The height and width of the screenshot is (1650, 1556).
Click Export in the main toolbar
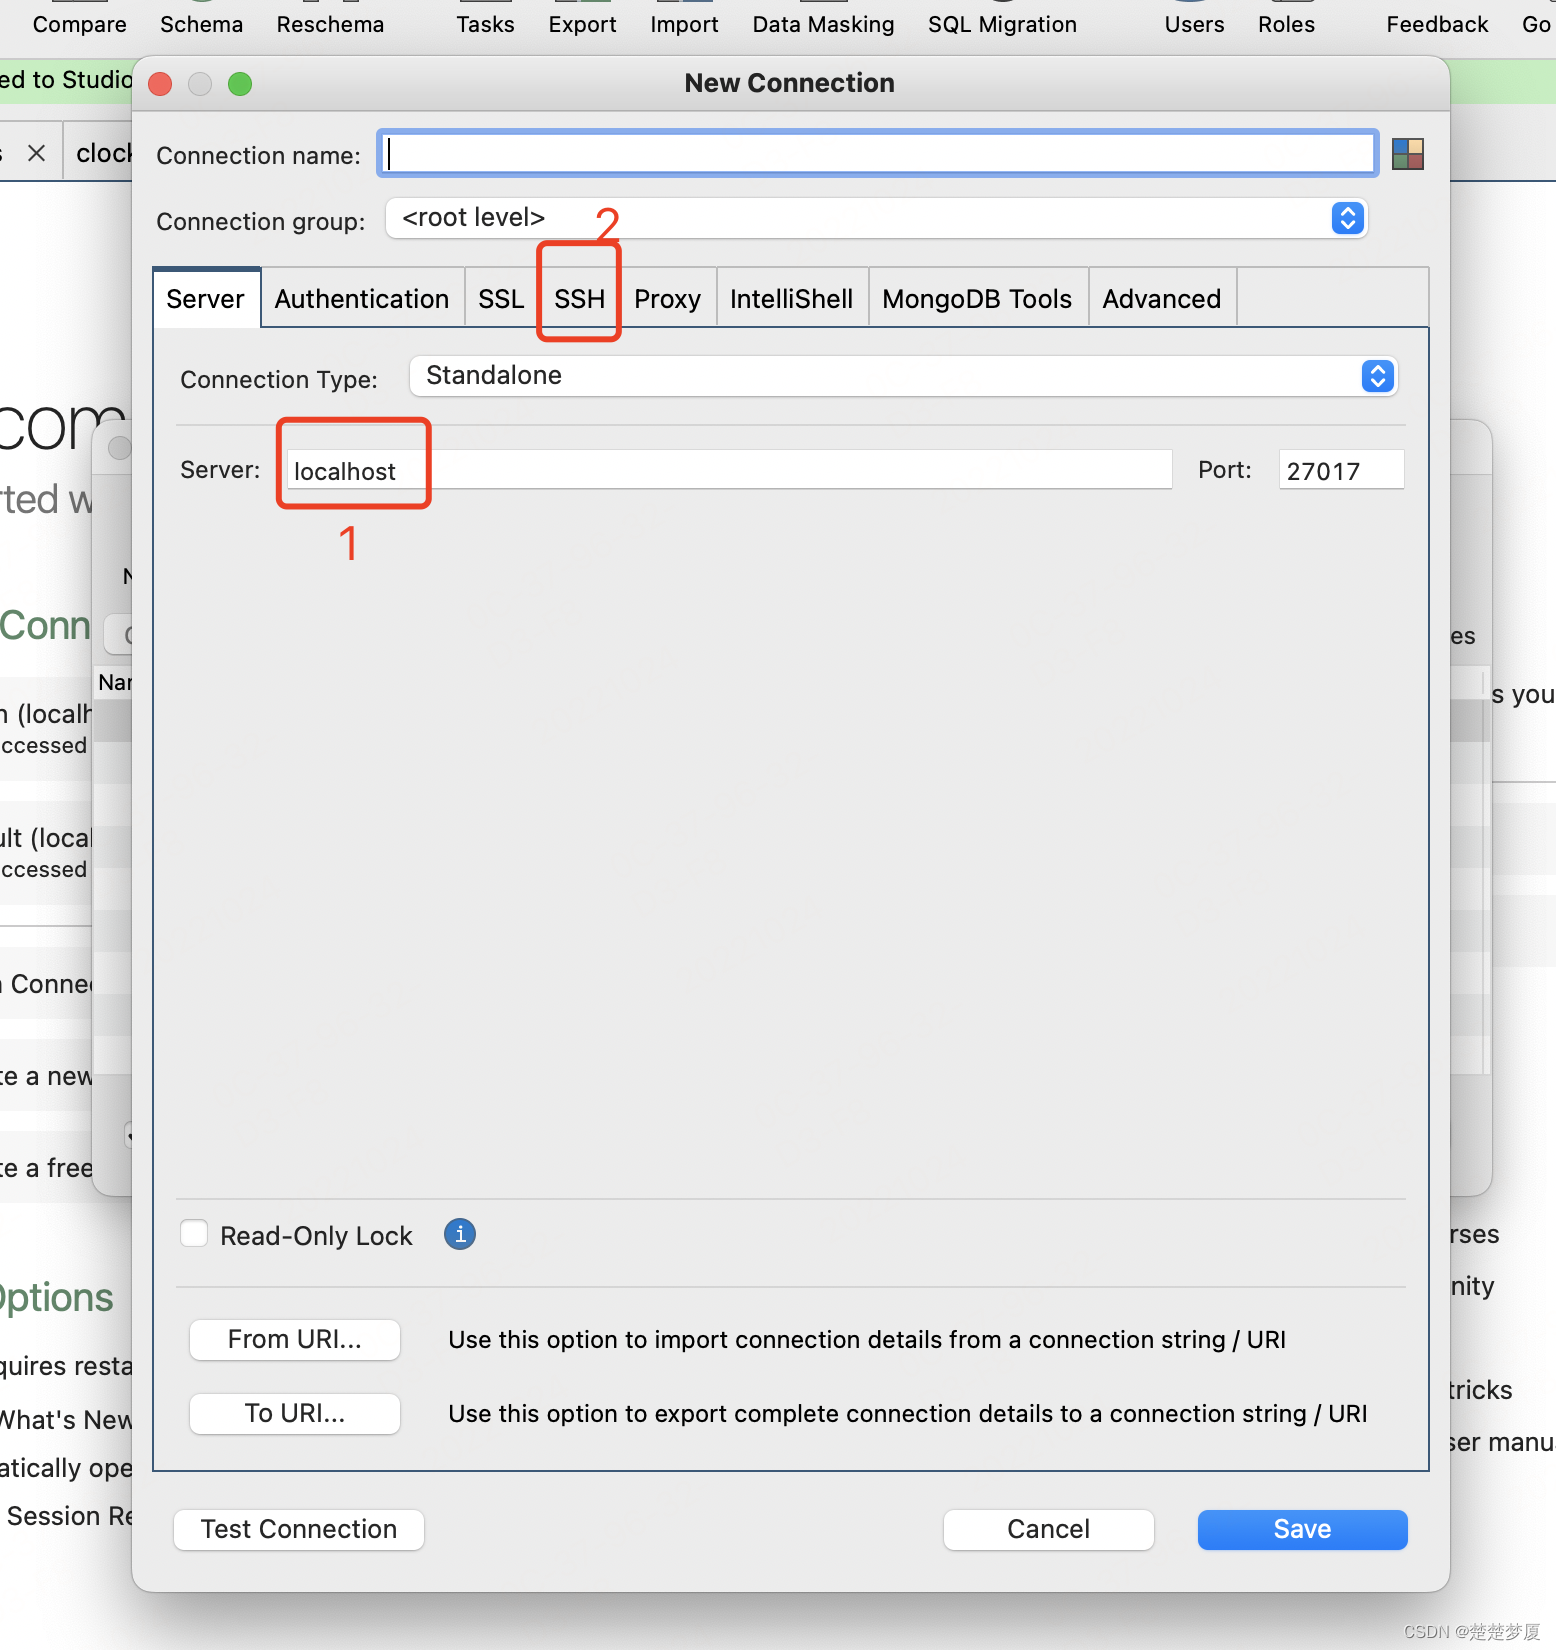tap(583, 24)
